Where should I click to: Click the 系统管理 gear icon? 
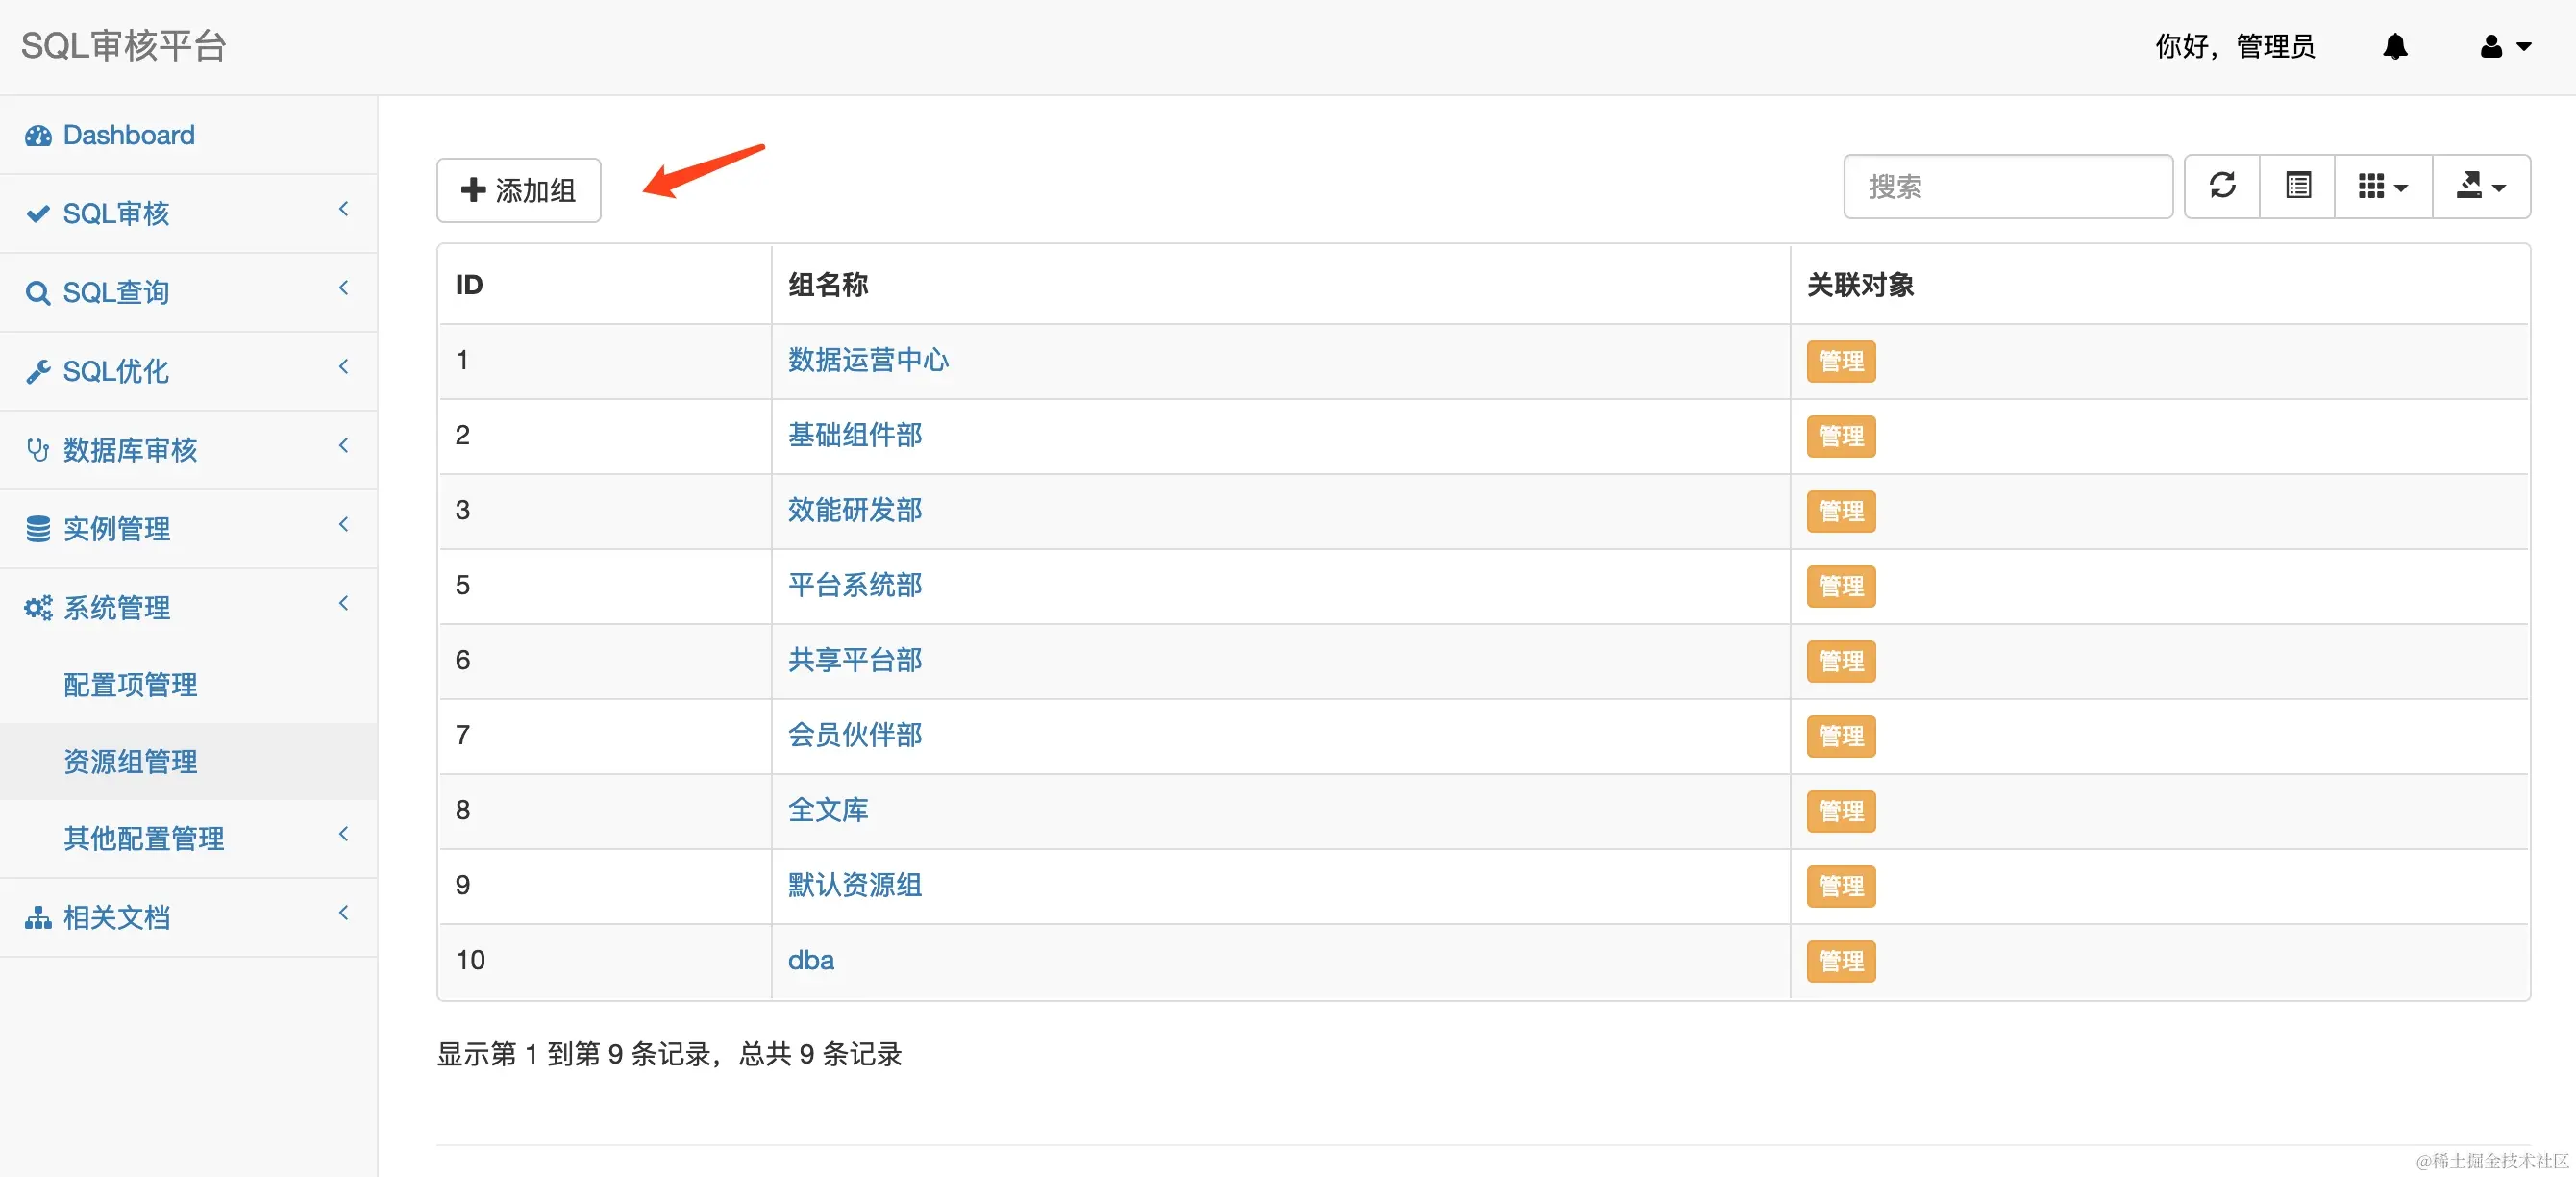[37, 607]
